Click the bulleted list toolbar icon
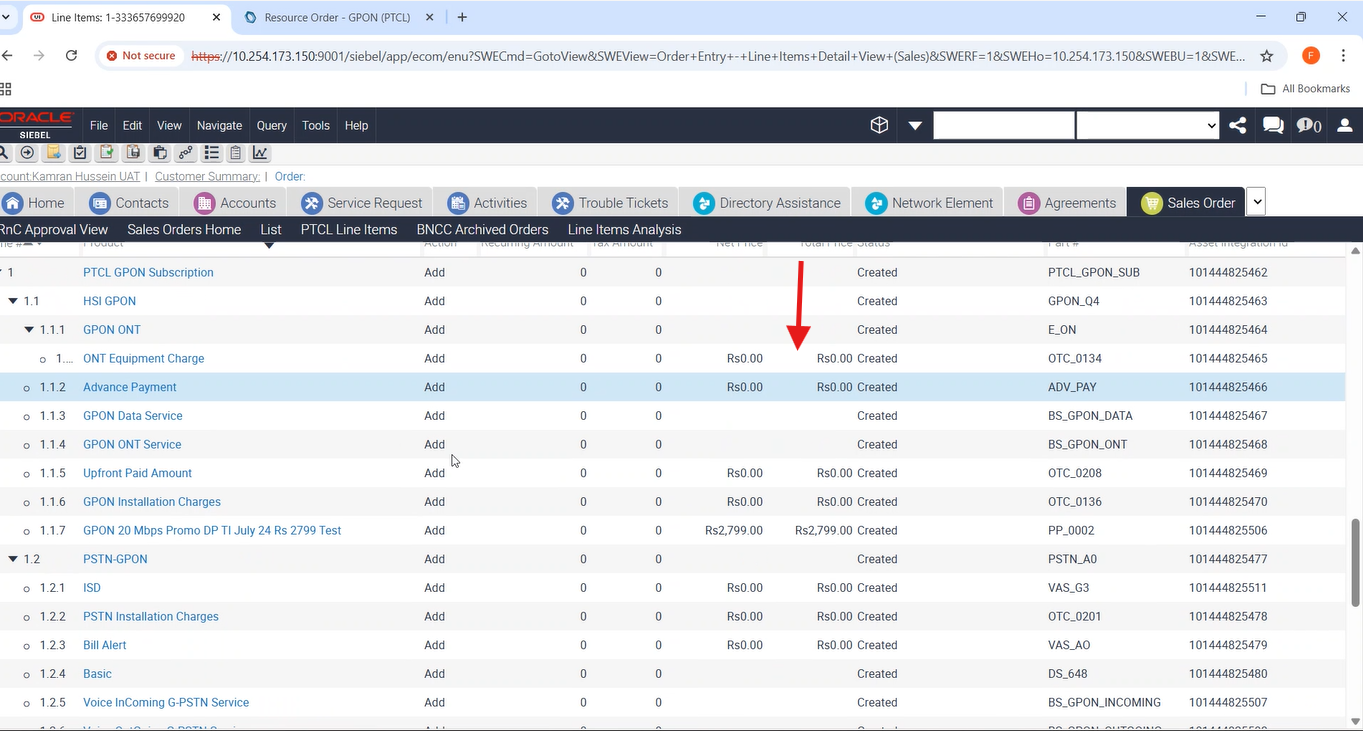Image resolution: width=1363 pixels, height=731 pixels. (211, 153)
